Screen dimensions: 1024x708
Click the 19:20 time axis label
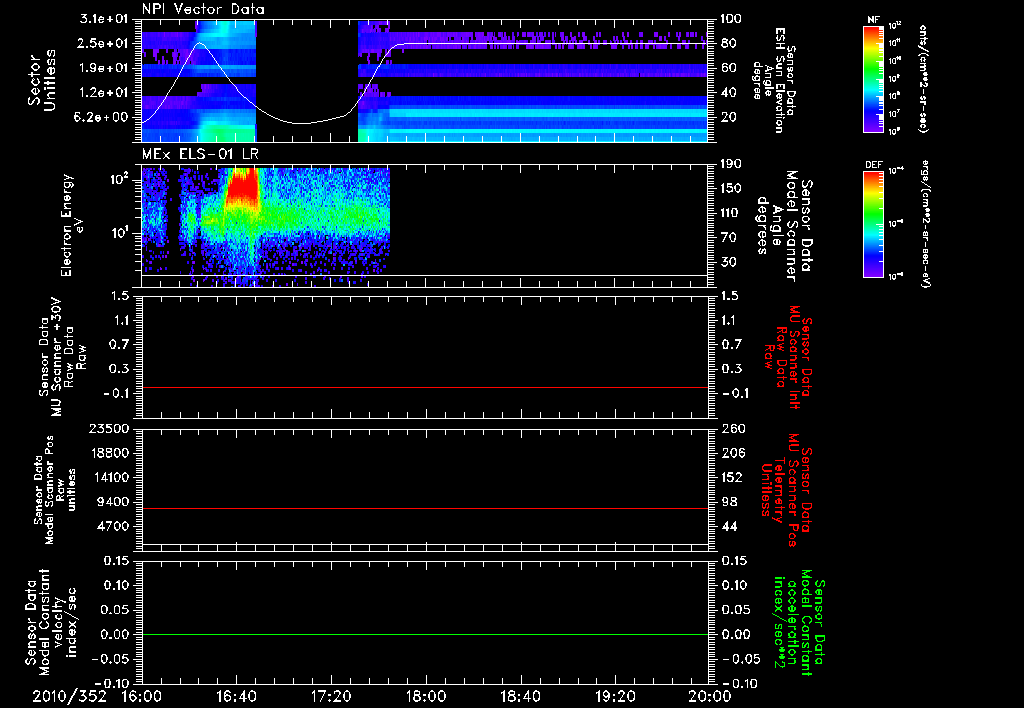(x=614, y=696)
